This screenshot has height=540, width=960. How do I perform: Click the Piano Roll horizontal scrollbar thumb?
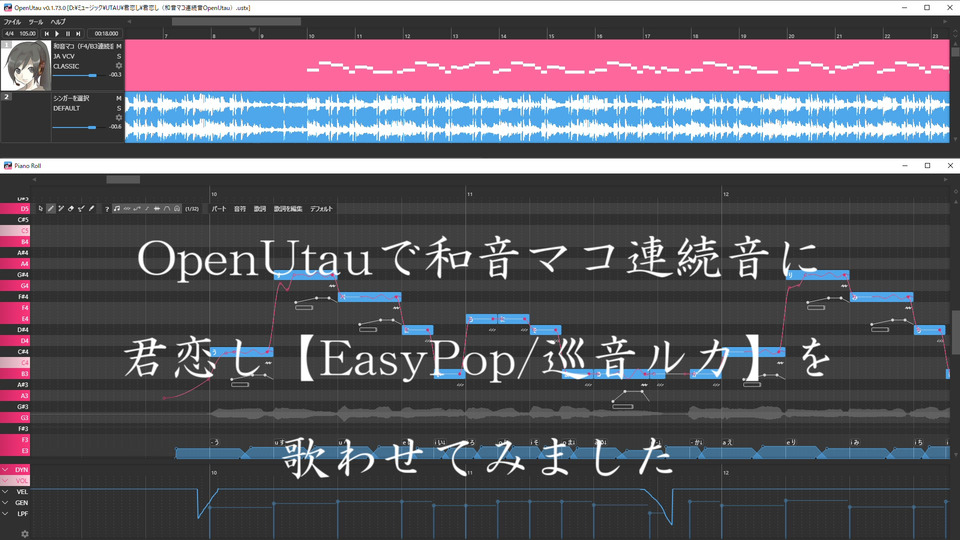pos(123,179)
